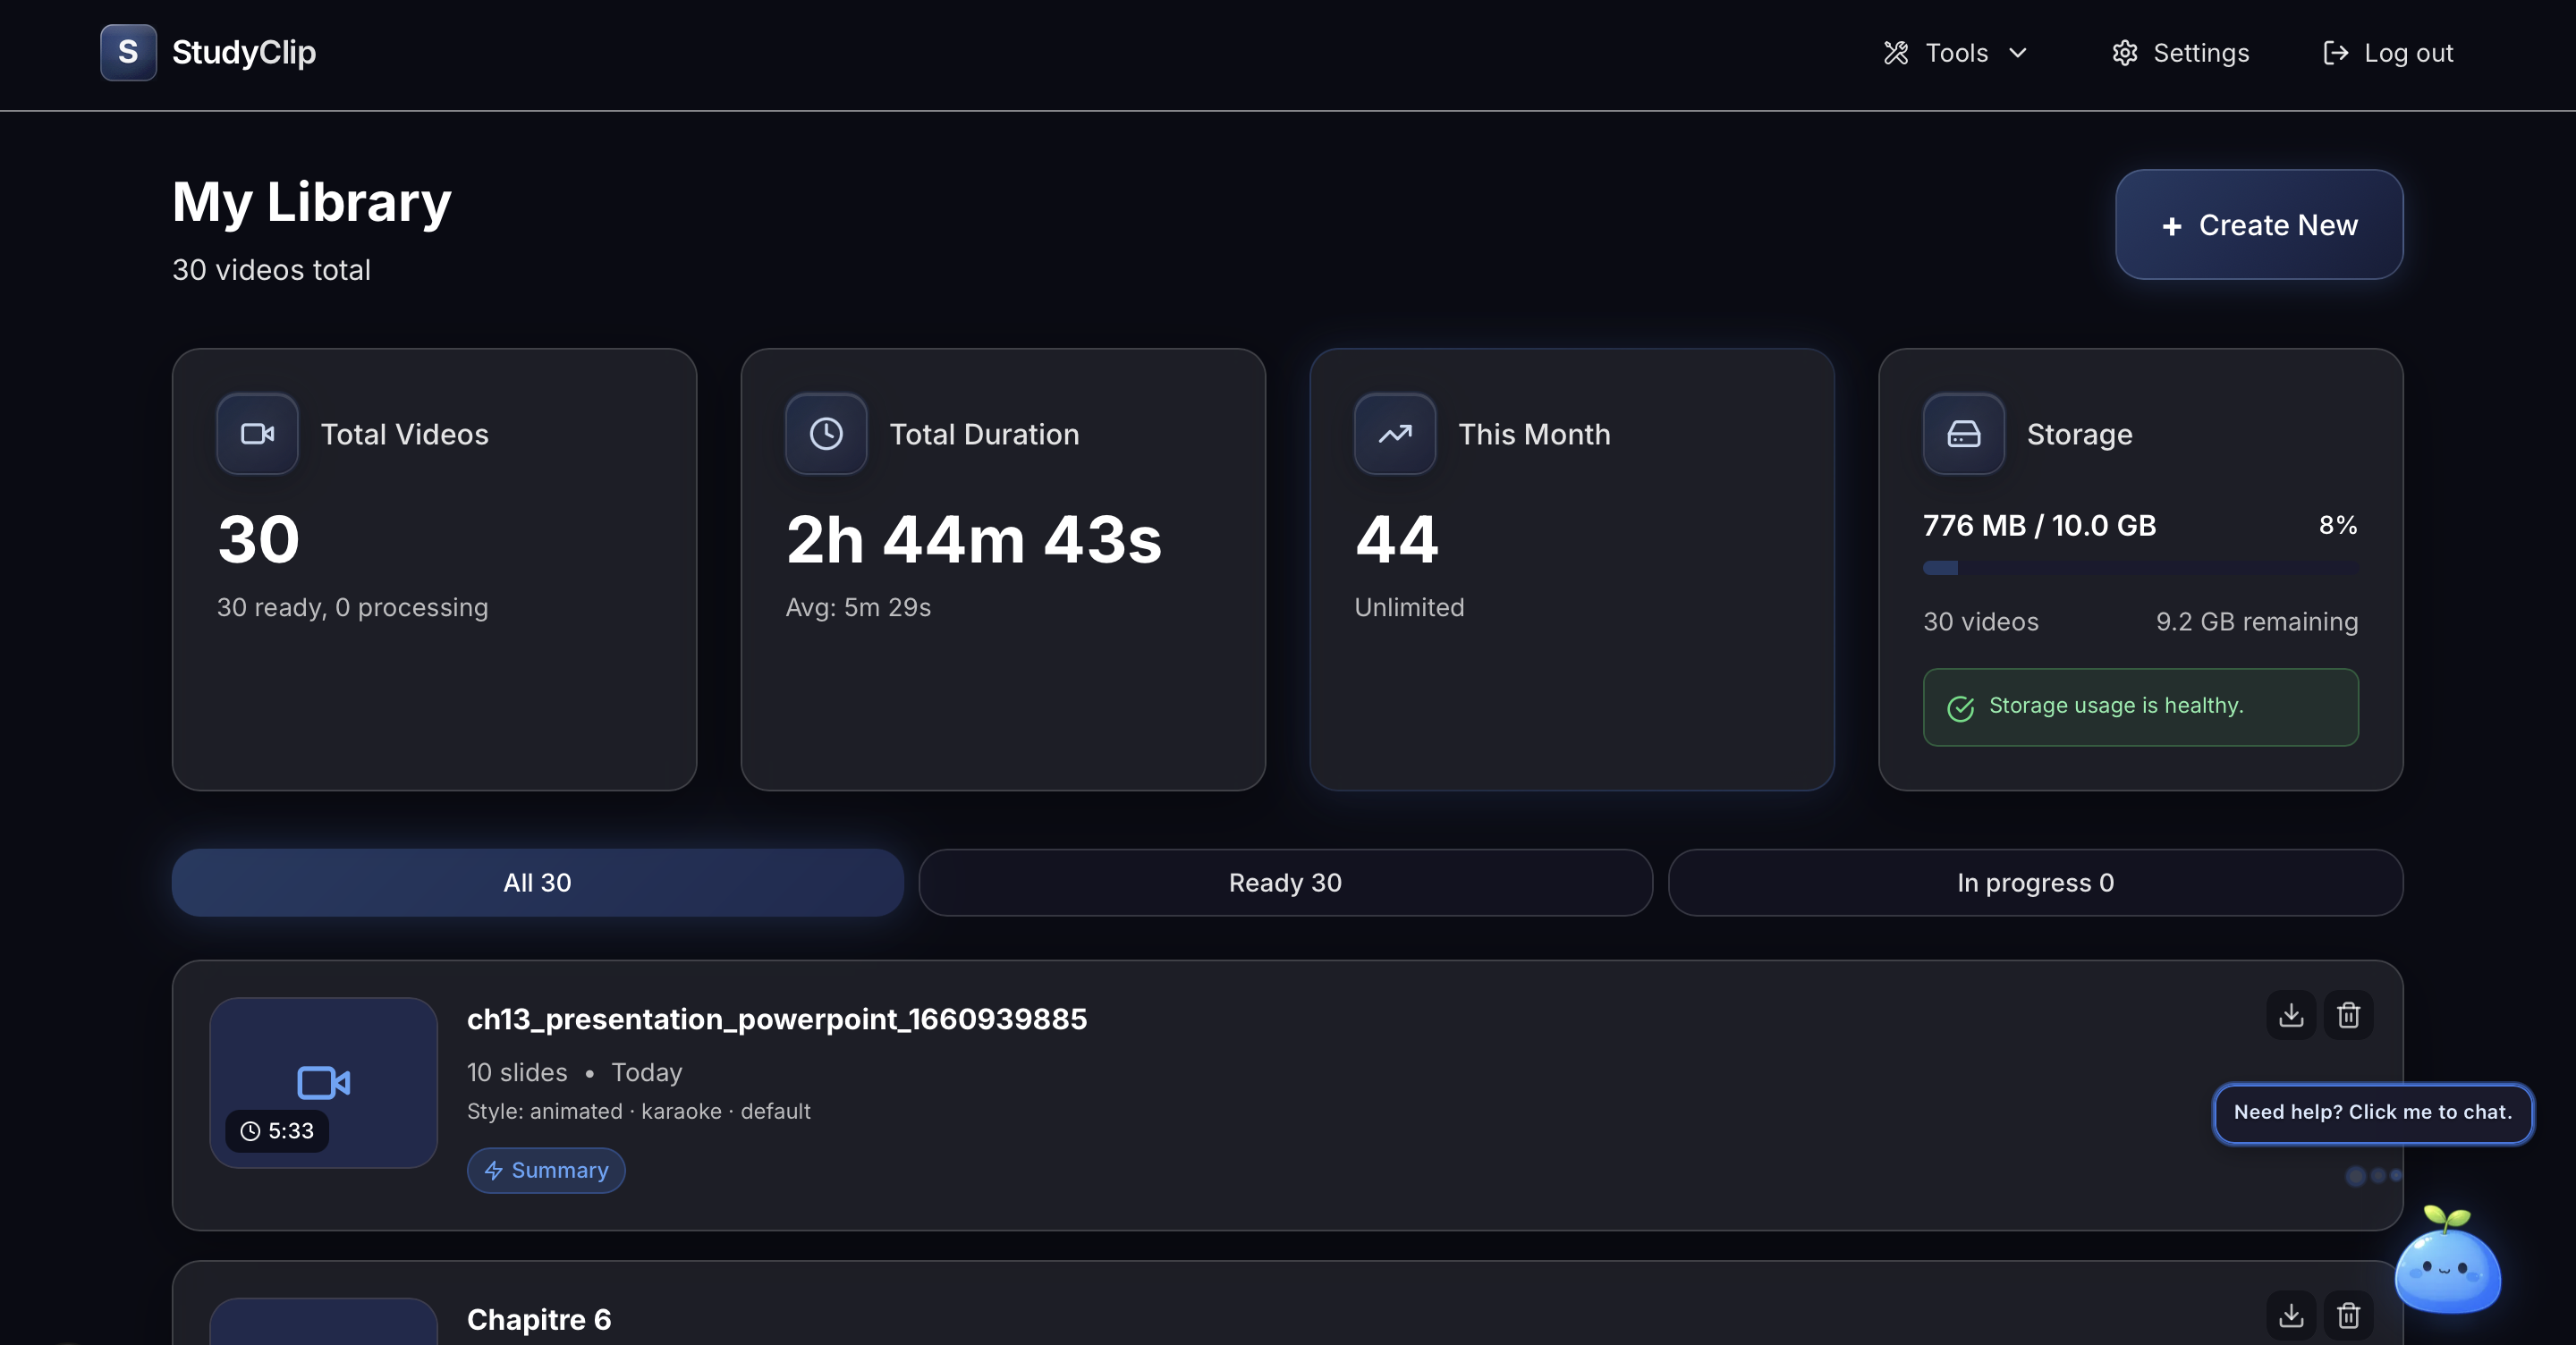Open Settings from the top bar
The image size is (2576, 1345).
(2180, 53)
